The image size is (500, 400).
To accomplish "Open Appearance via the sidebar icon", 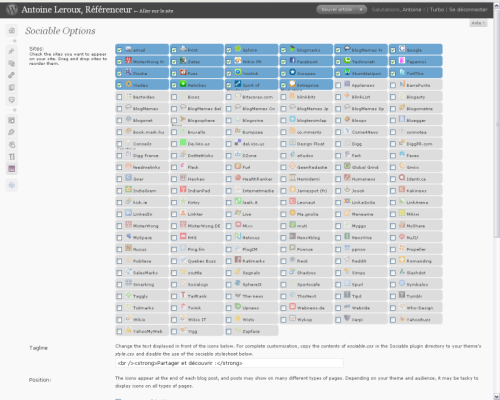I will pyautogui.click(x=12, y=120).
